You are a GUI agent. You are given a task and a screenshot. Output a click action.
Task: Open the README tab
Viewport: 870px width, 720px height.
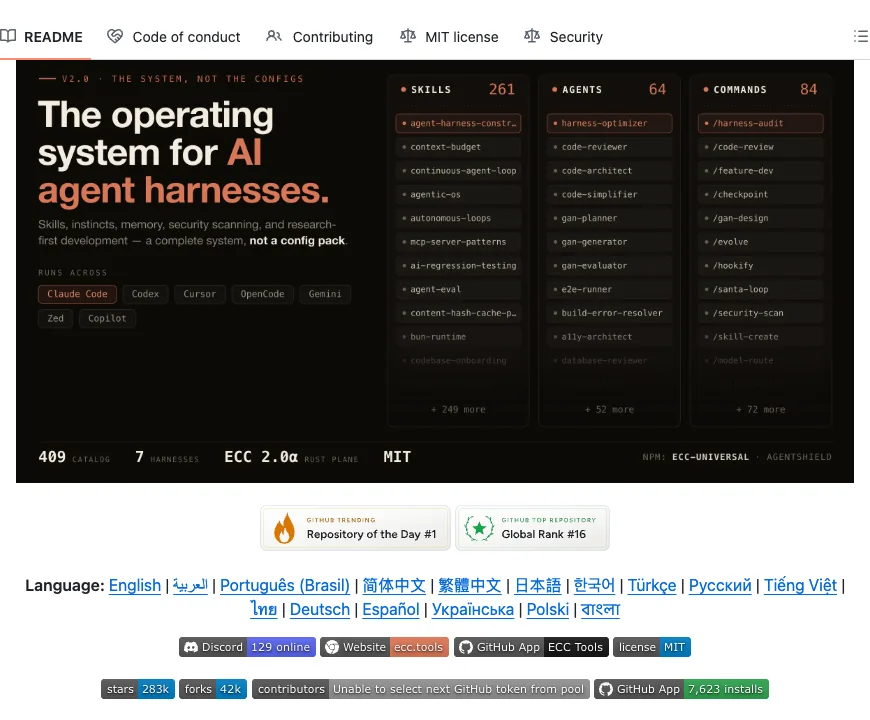click(x=42, y=37)
